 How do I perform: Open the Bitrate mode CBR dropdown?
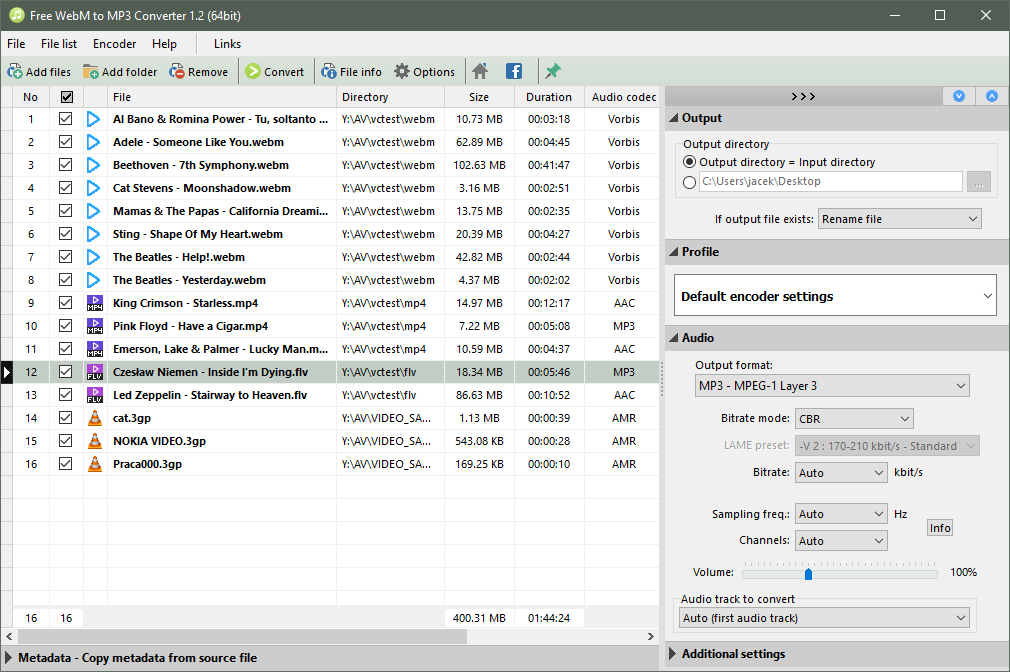coord(854,419)
